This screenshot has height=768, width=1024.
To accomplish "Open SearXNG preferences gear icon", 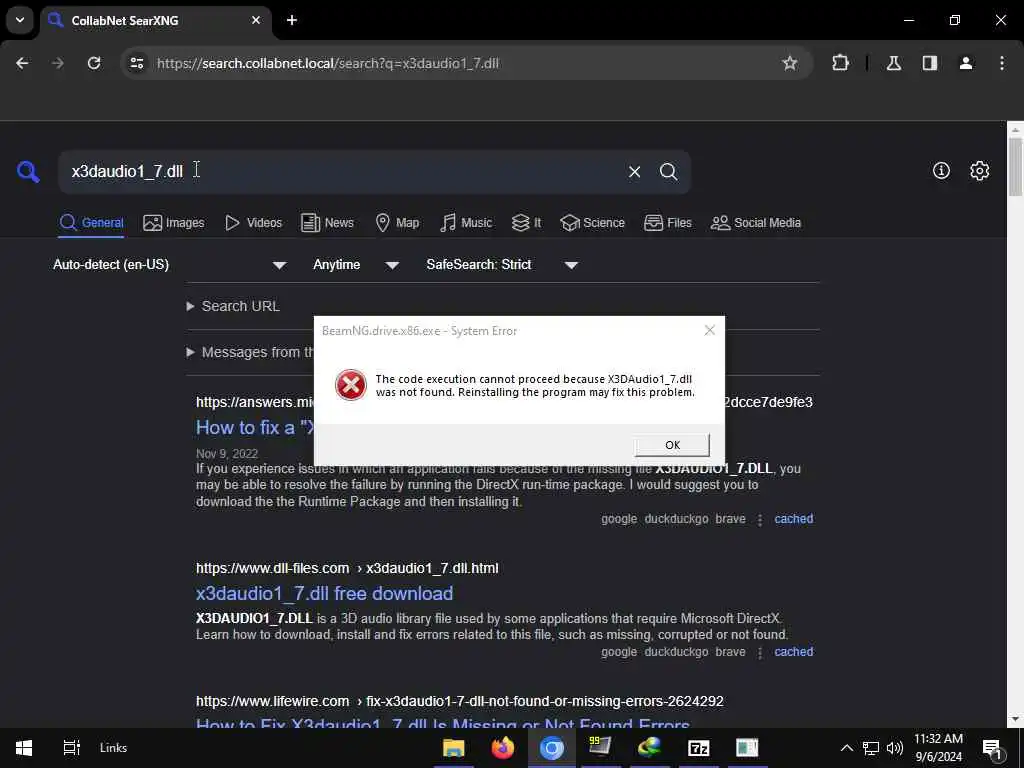I will [980, 170].
